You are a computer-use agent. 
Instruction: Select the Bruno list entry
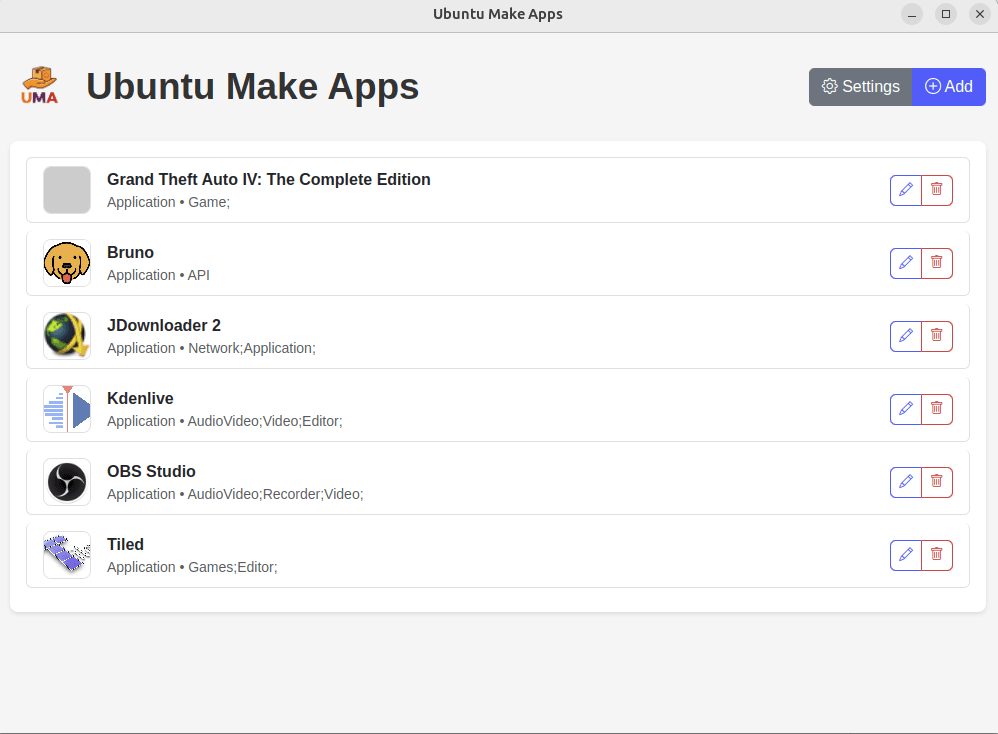pyautogui.click(x=450, y=262)
